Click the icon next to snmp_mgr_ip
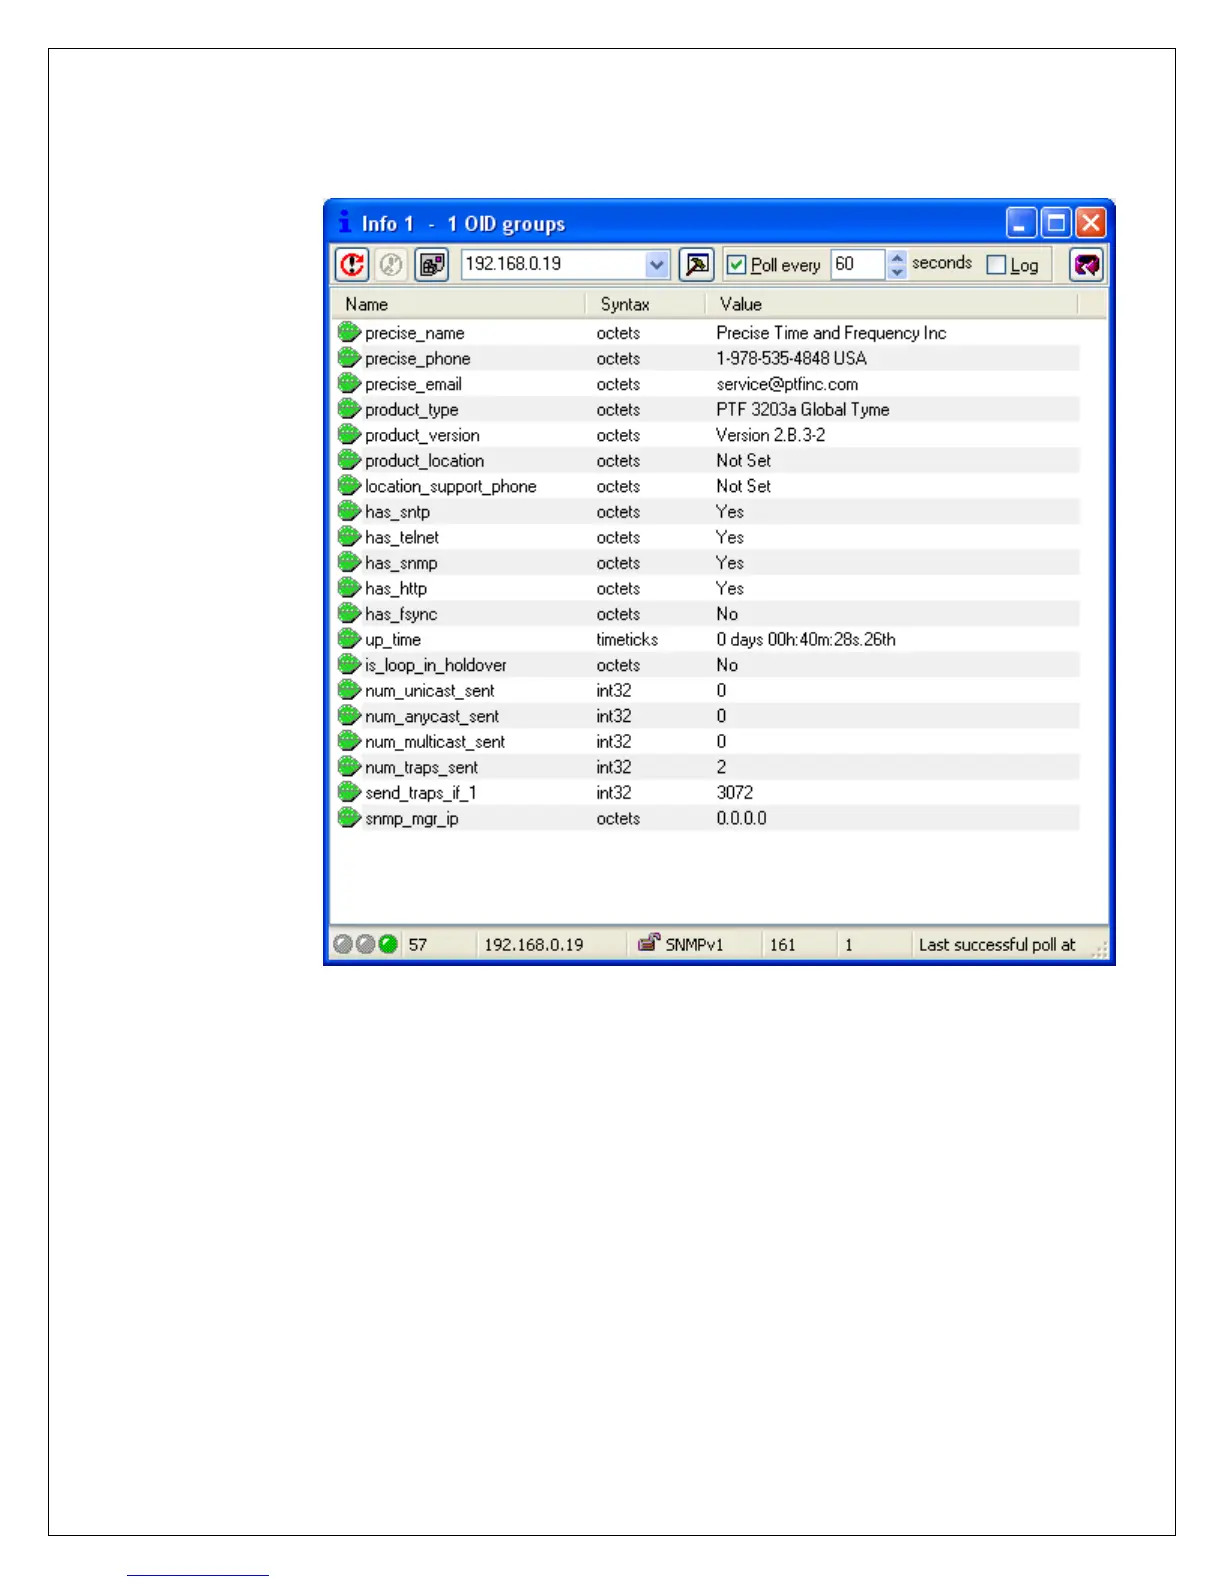This screenshot has width=1224, height=1584. 349,817
